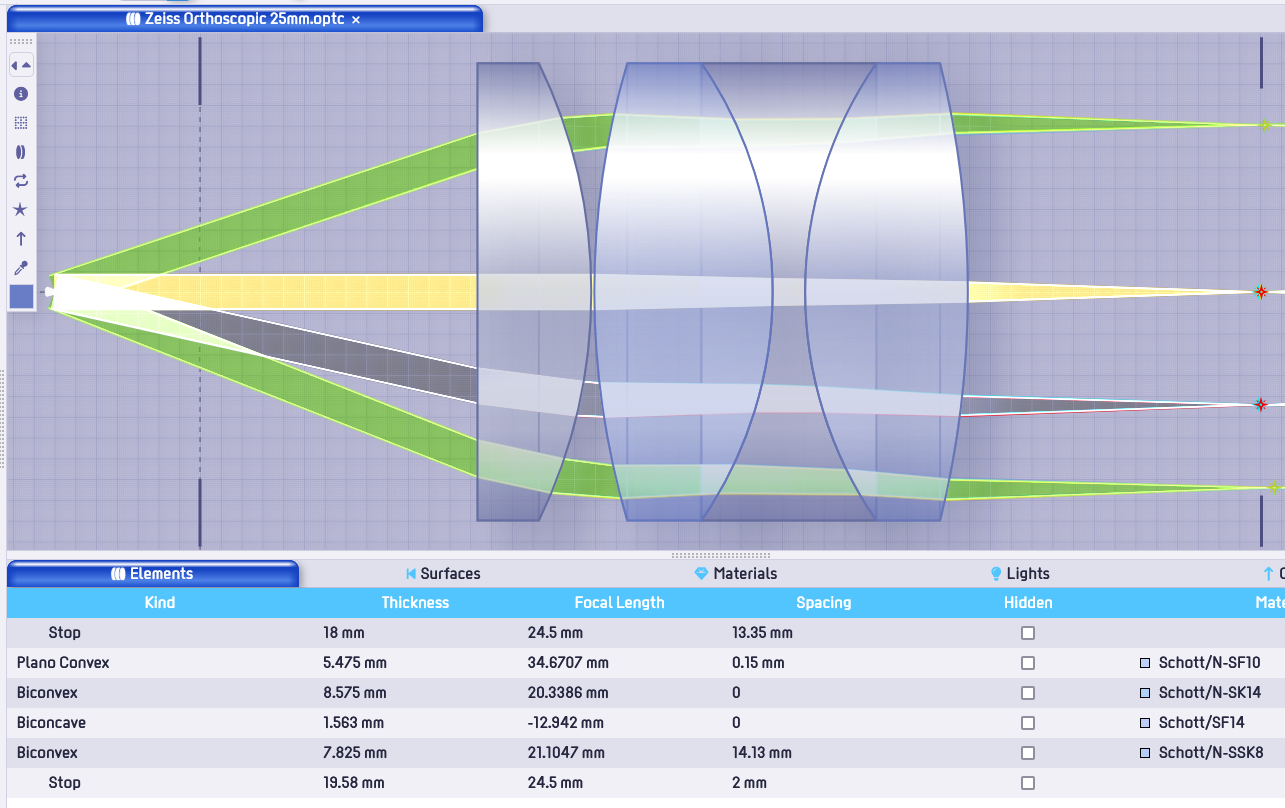Click the Schott/N-SSK8 material name

pos(1210,753)
